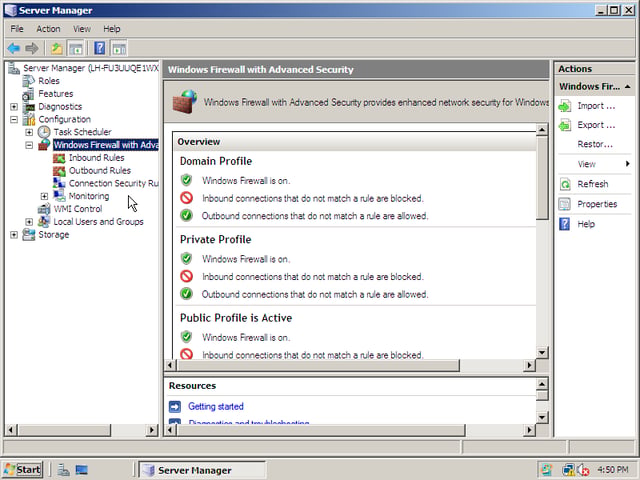640x480 pixels.
Task: Click the Configuration node icon
Action: pyautogui.click(x=29, y=120)
